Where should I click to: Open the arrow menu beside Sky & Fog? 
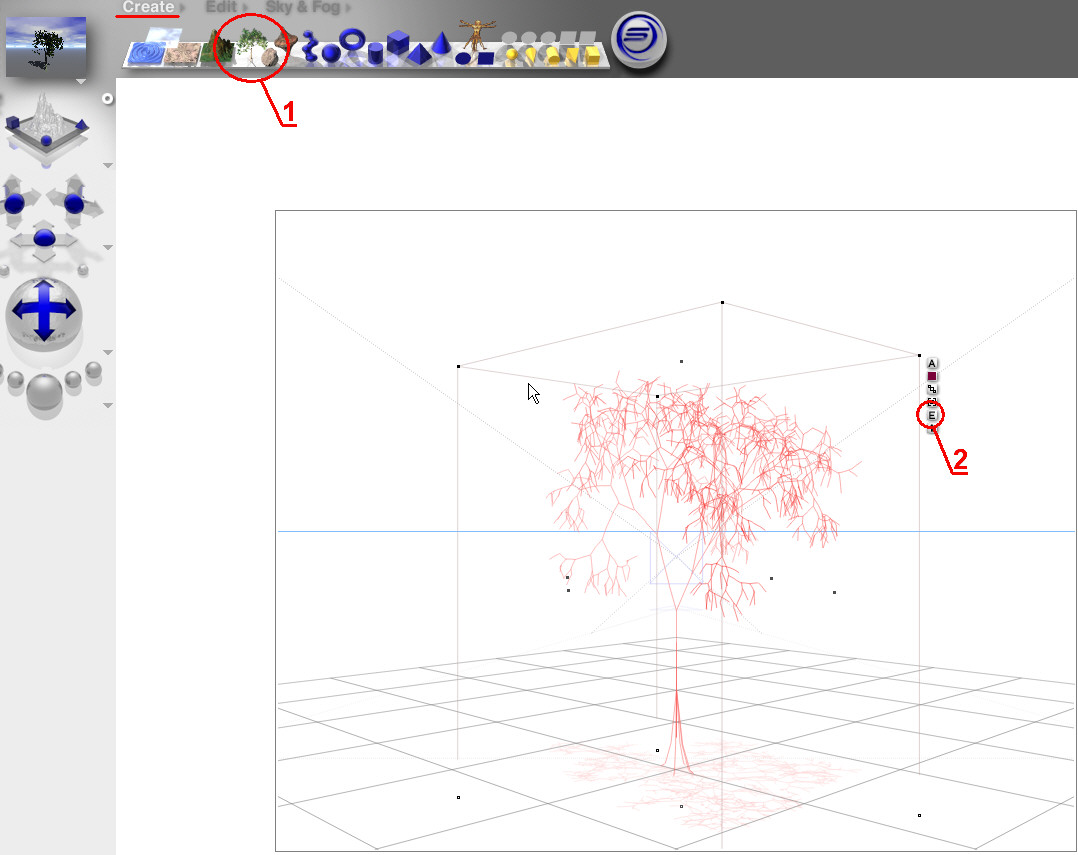[x=348, y=8]
